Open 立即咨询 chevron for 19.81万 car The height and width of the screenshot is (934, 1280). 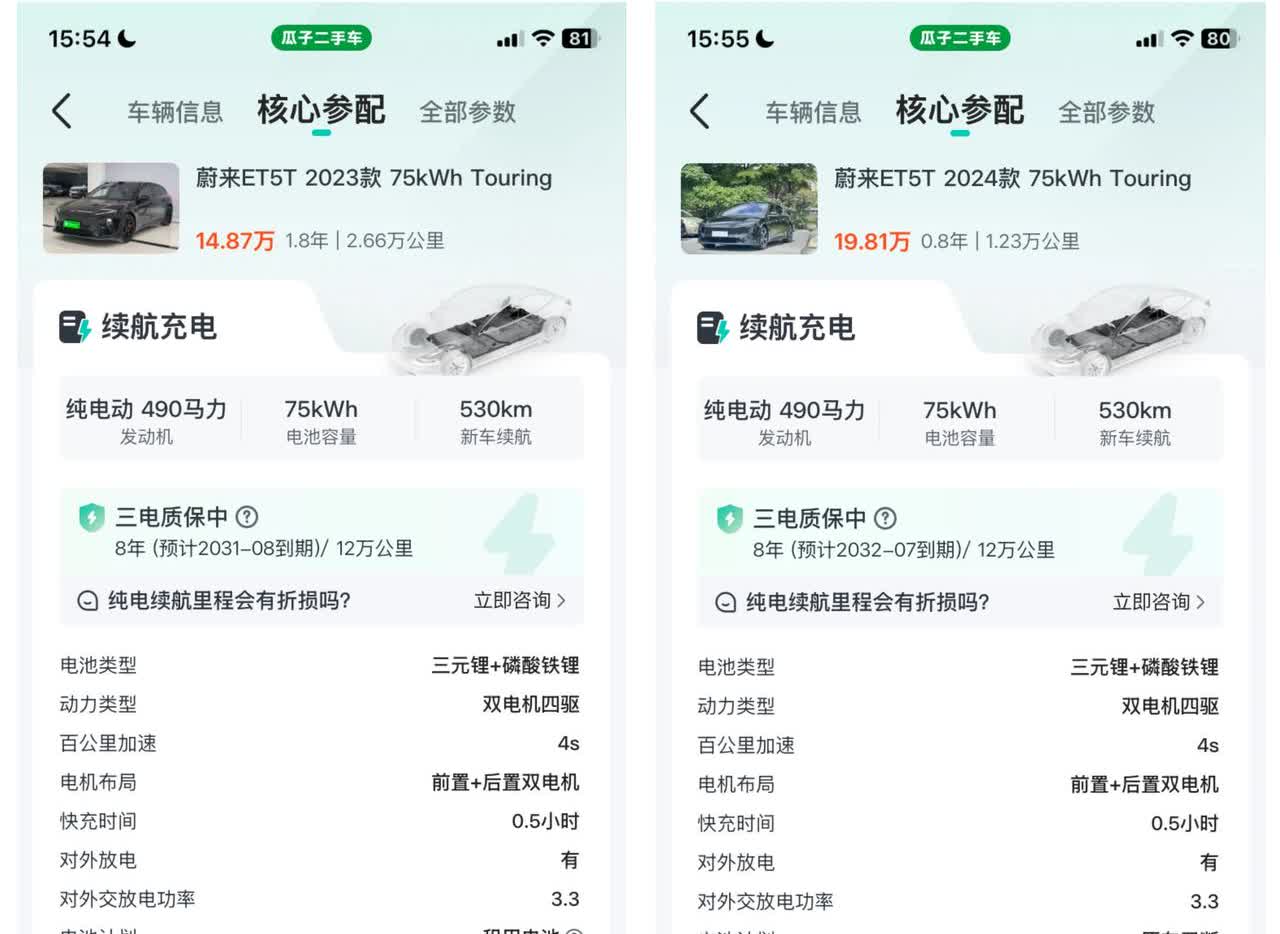pos(1200,602)
